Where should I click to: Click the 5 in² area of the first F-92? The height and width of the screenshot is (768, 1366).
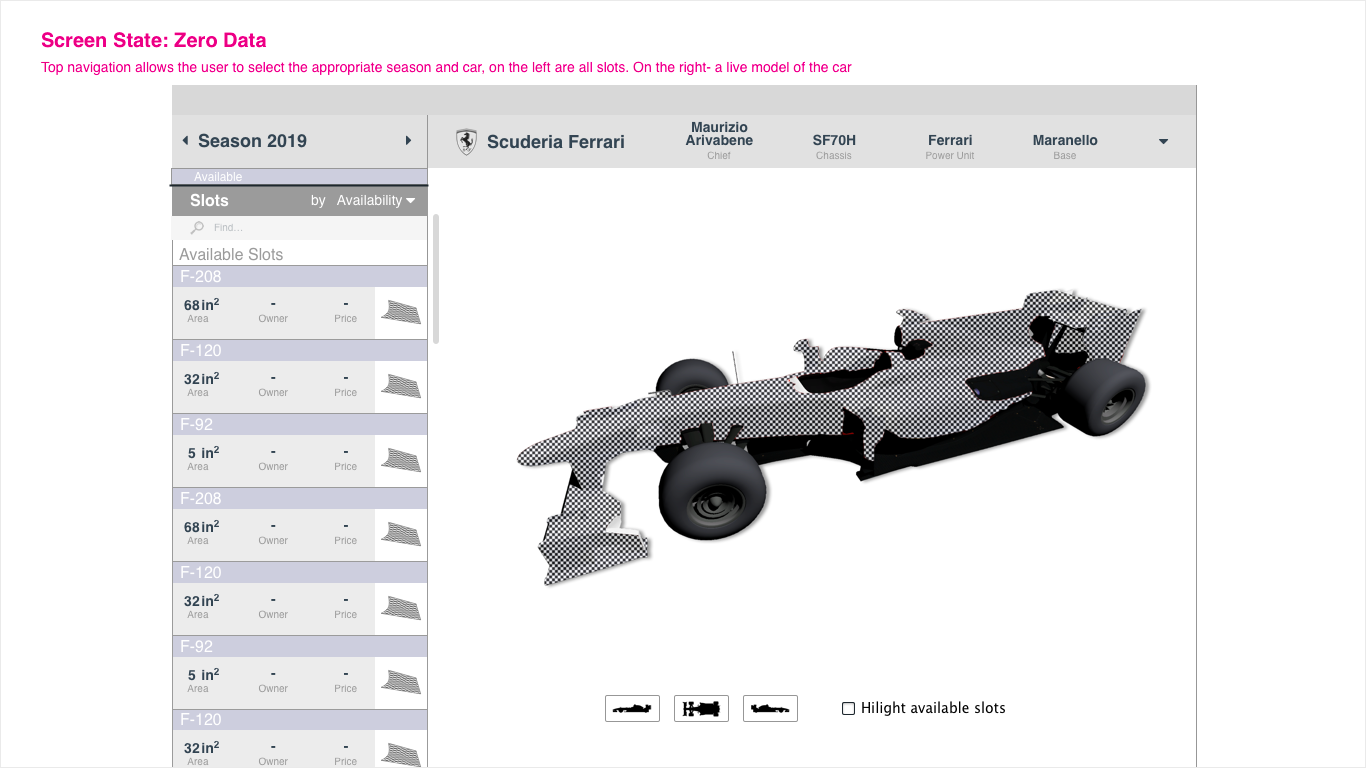pyautogui.click(x=202, y=458)
